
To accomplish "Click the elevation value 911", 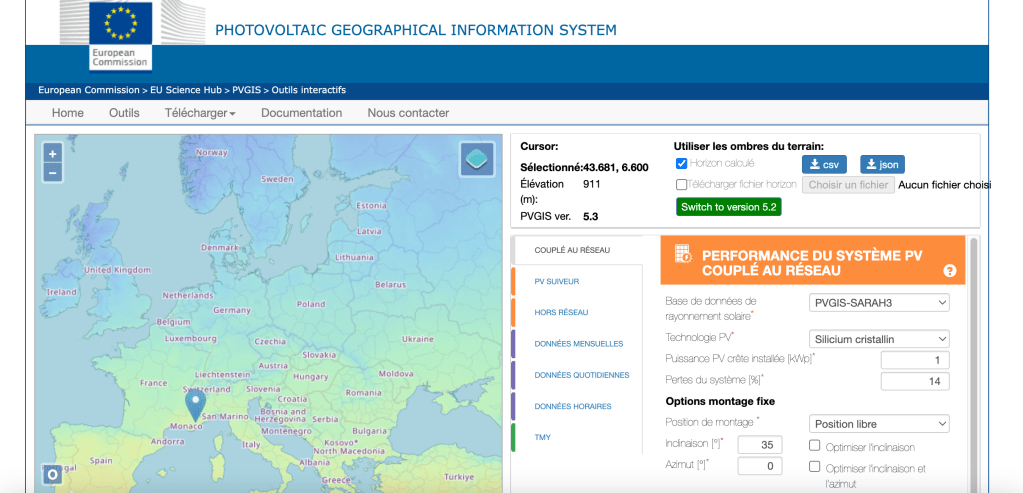I will pos(591,184).
